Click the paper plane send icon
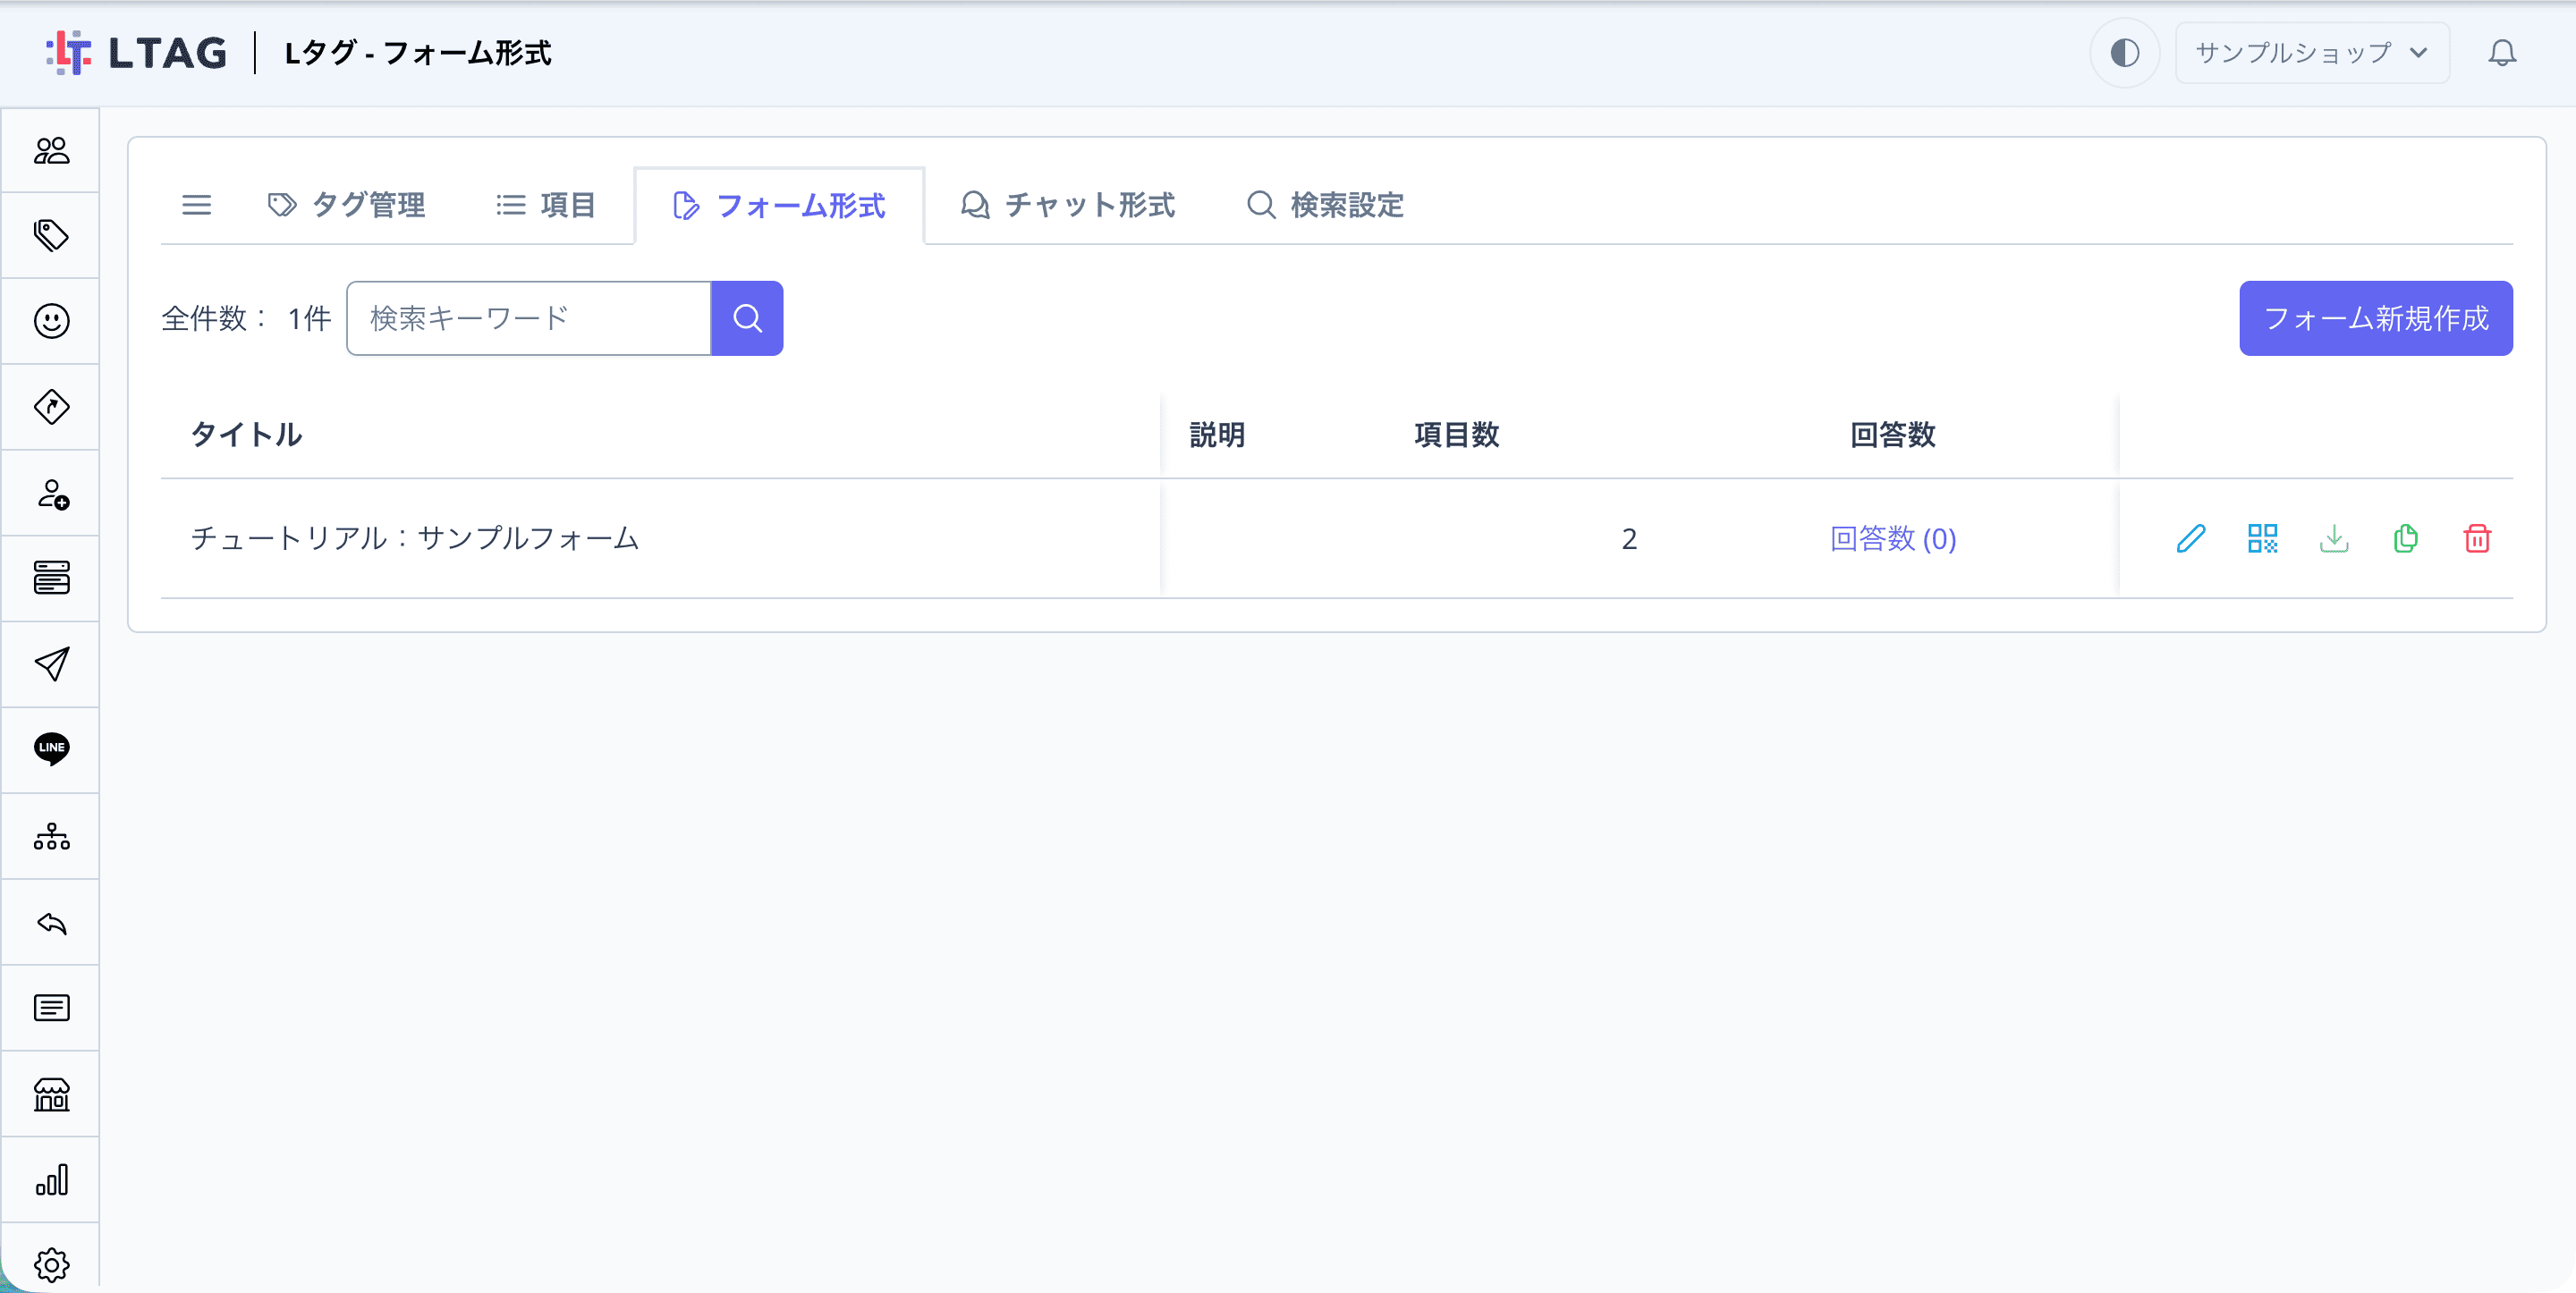Image resolution: width=2576 pixels, height=1293 pixels. point(51,664)
